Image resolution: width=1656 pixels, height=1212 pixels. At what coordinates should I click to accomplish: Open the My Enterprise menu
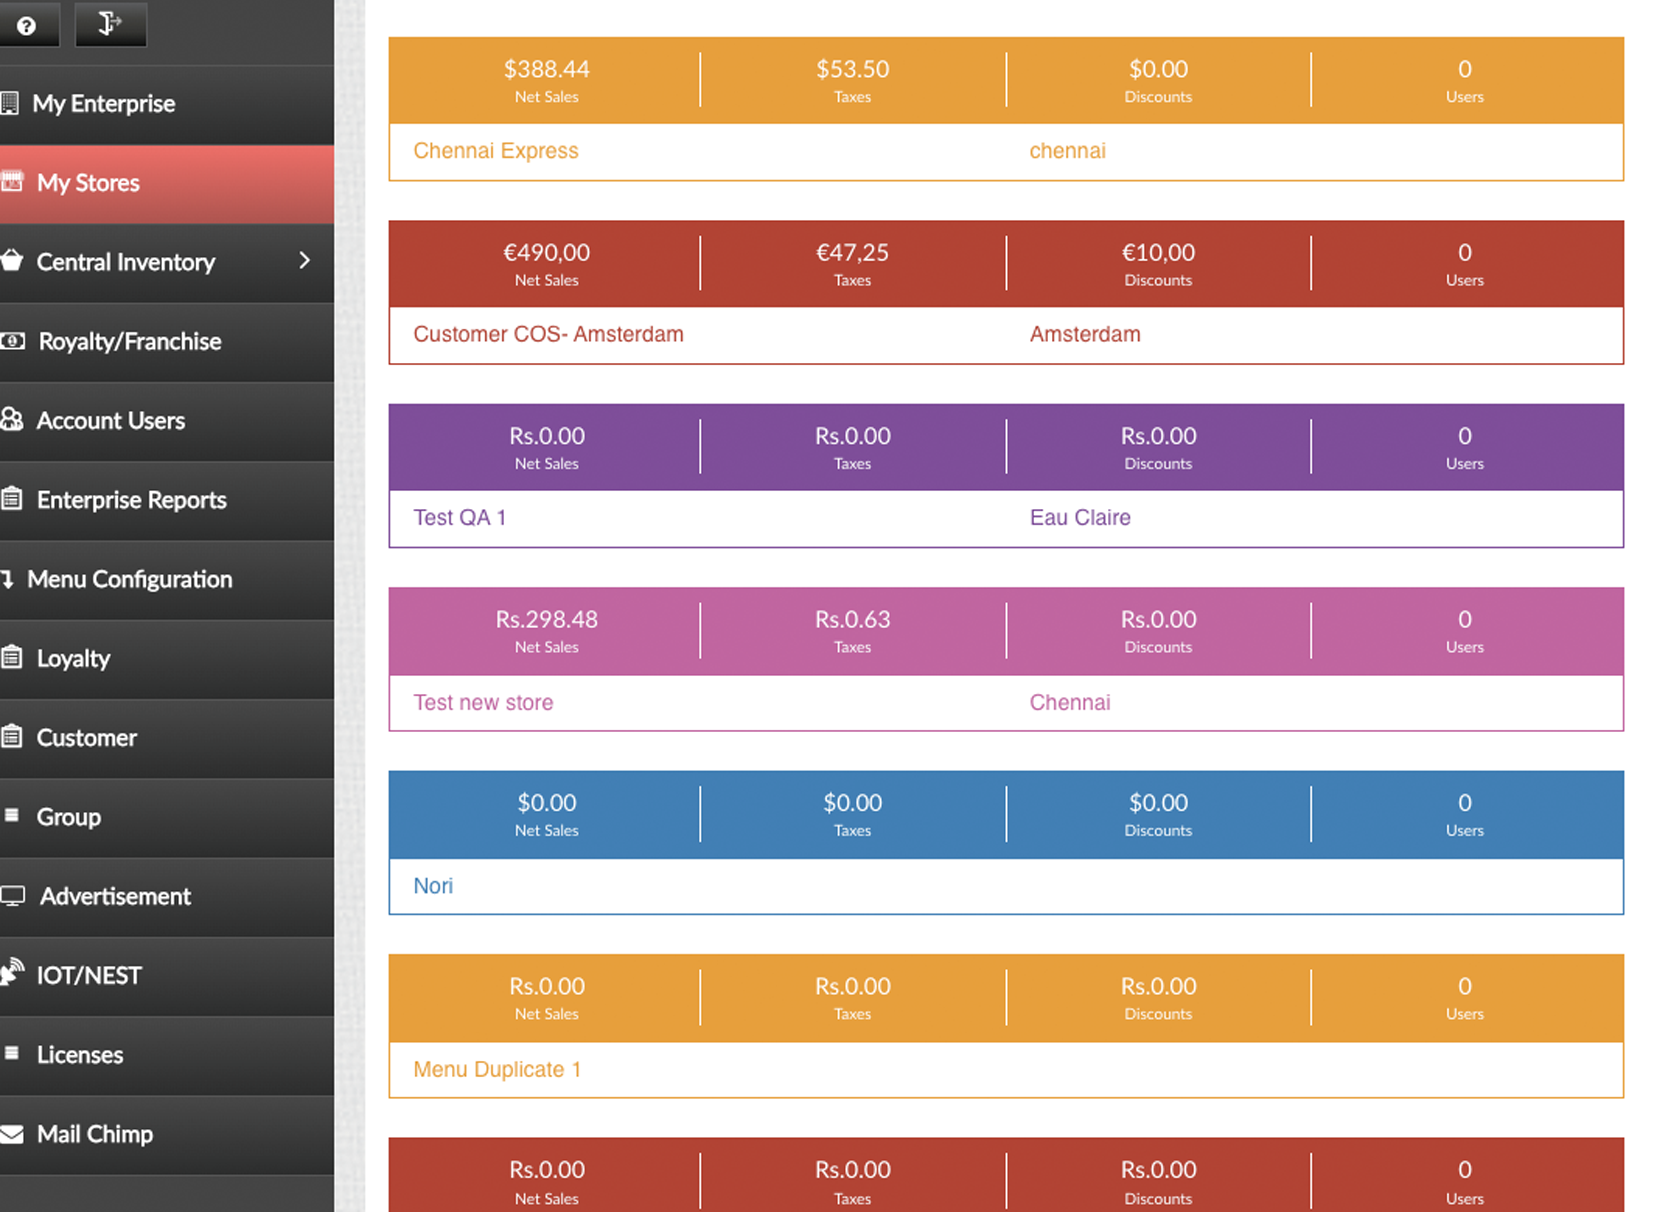(x=167, y=104)
